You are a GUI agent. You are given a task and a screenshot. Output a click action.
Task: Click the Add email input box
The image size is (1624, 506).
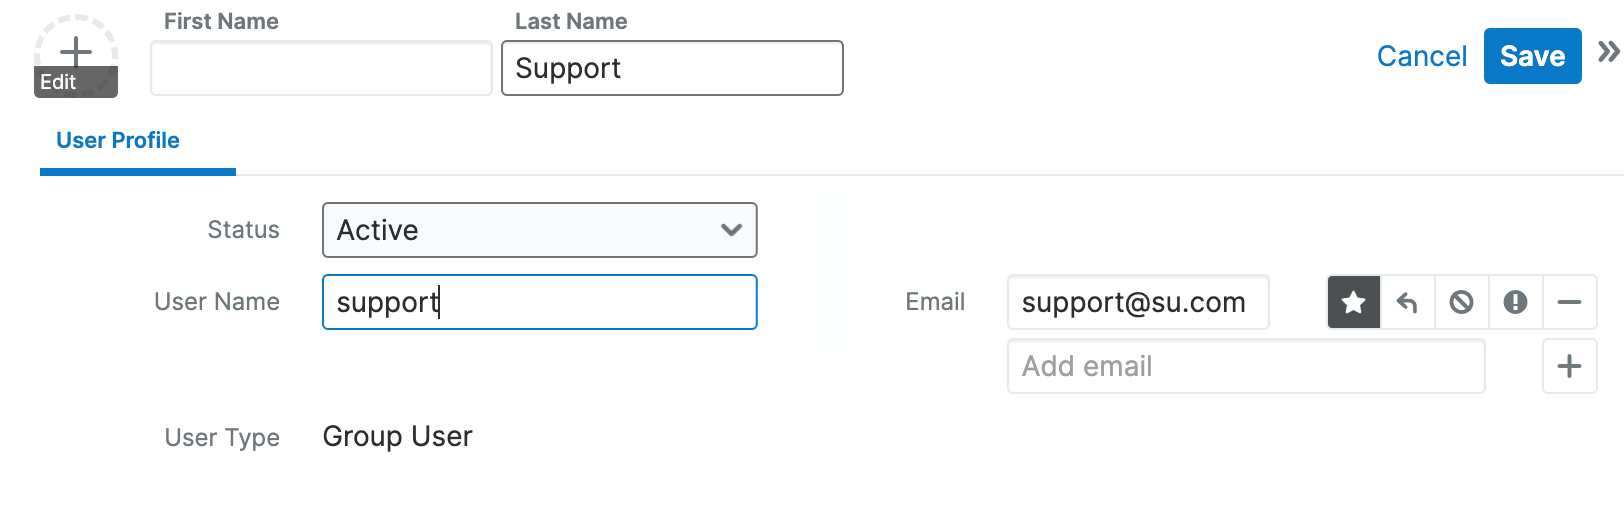click(x=1245, y=366)
